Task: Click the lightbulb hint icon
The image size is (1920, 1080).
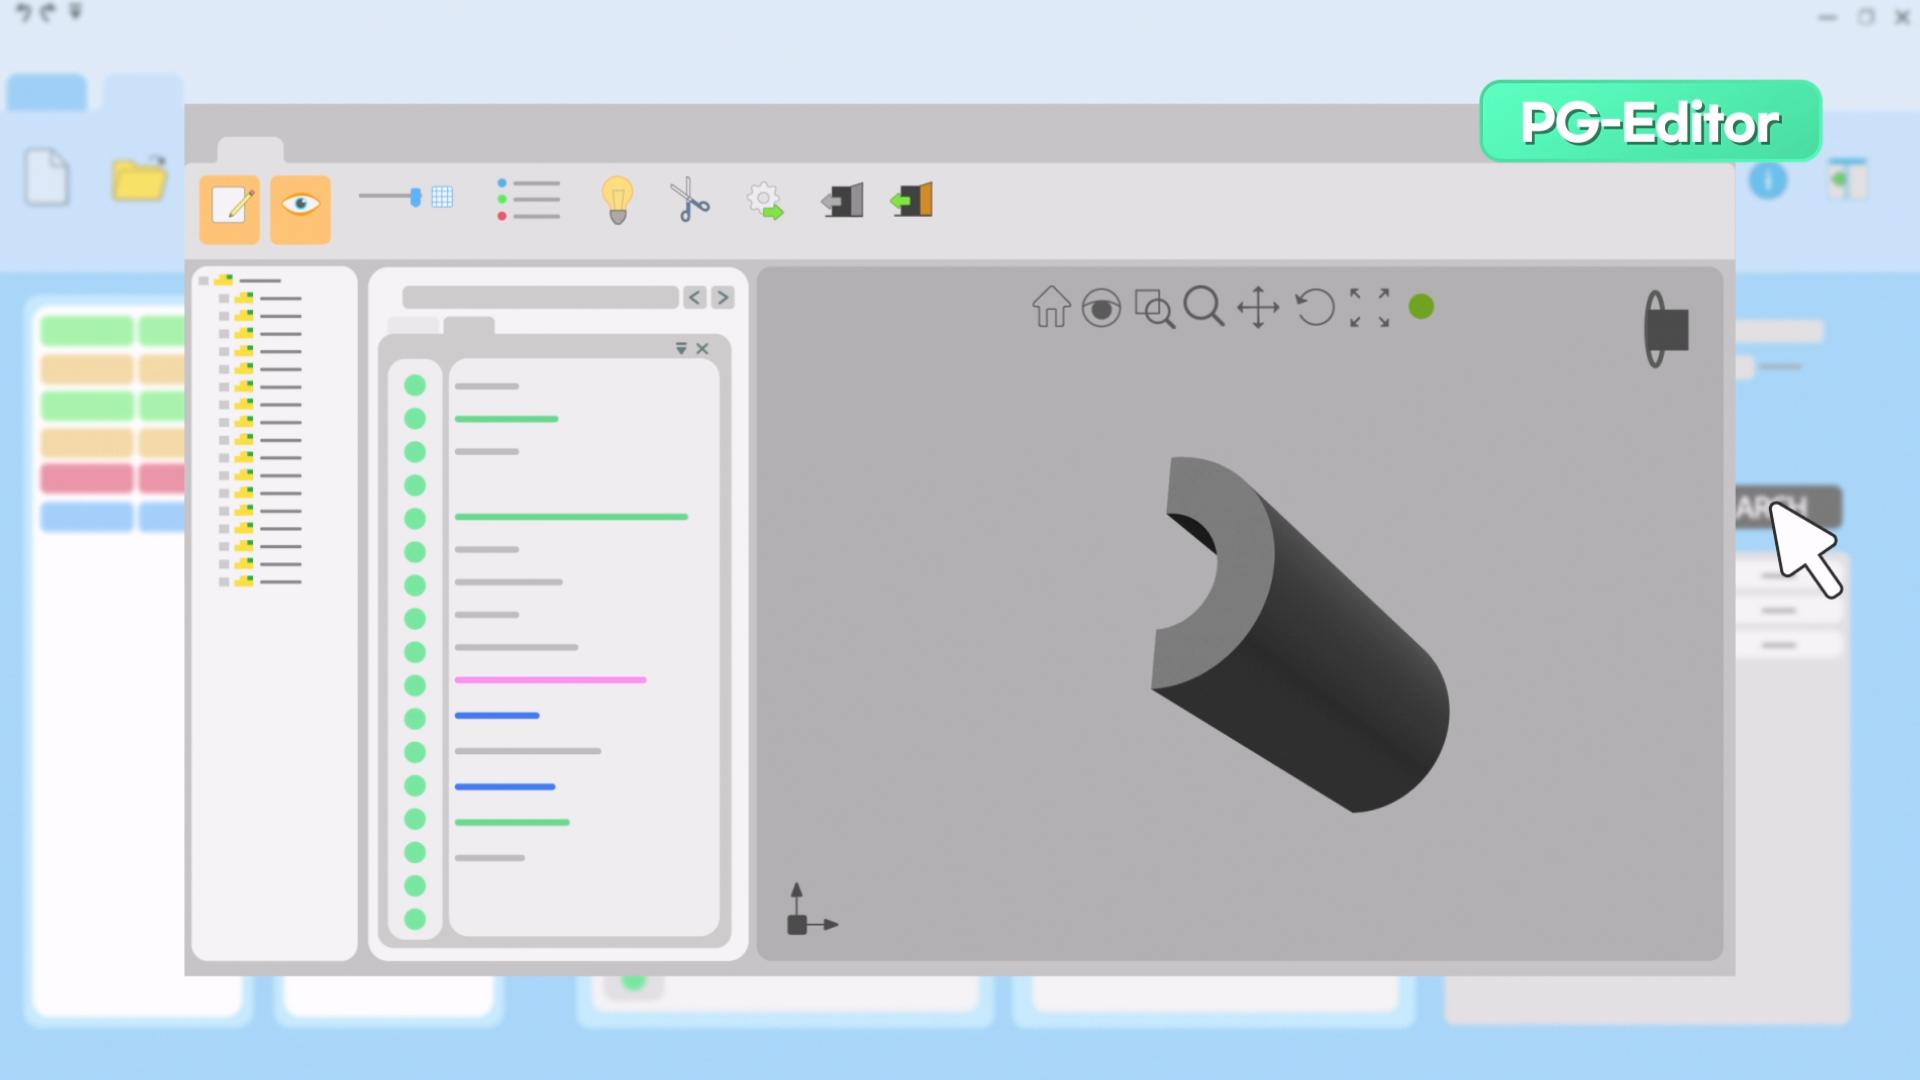Action: pos(617,200)
